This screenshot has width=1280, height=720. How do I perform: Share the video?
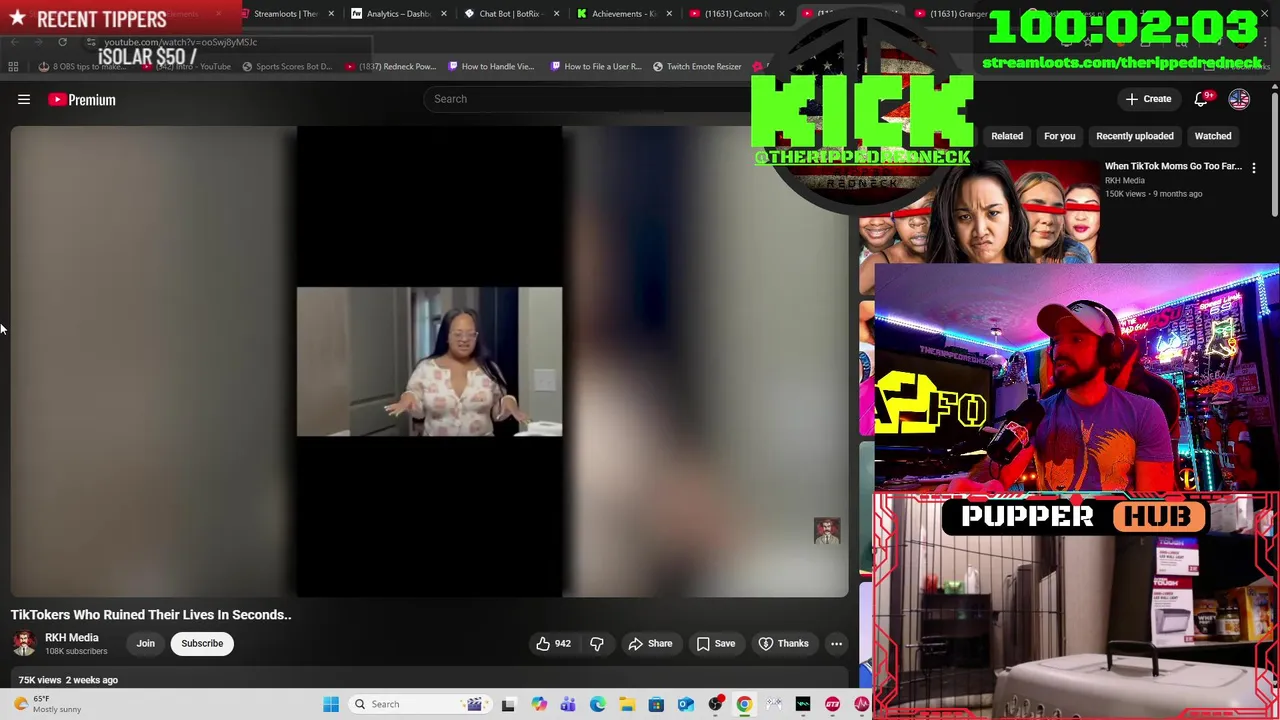(650, 643)
